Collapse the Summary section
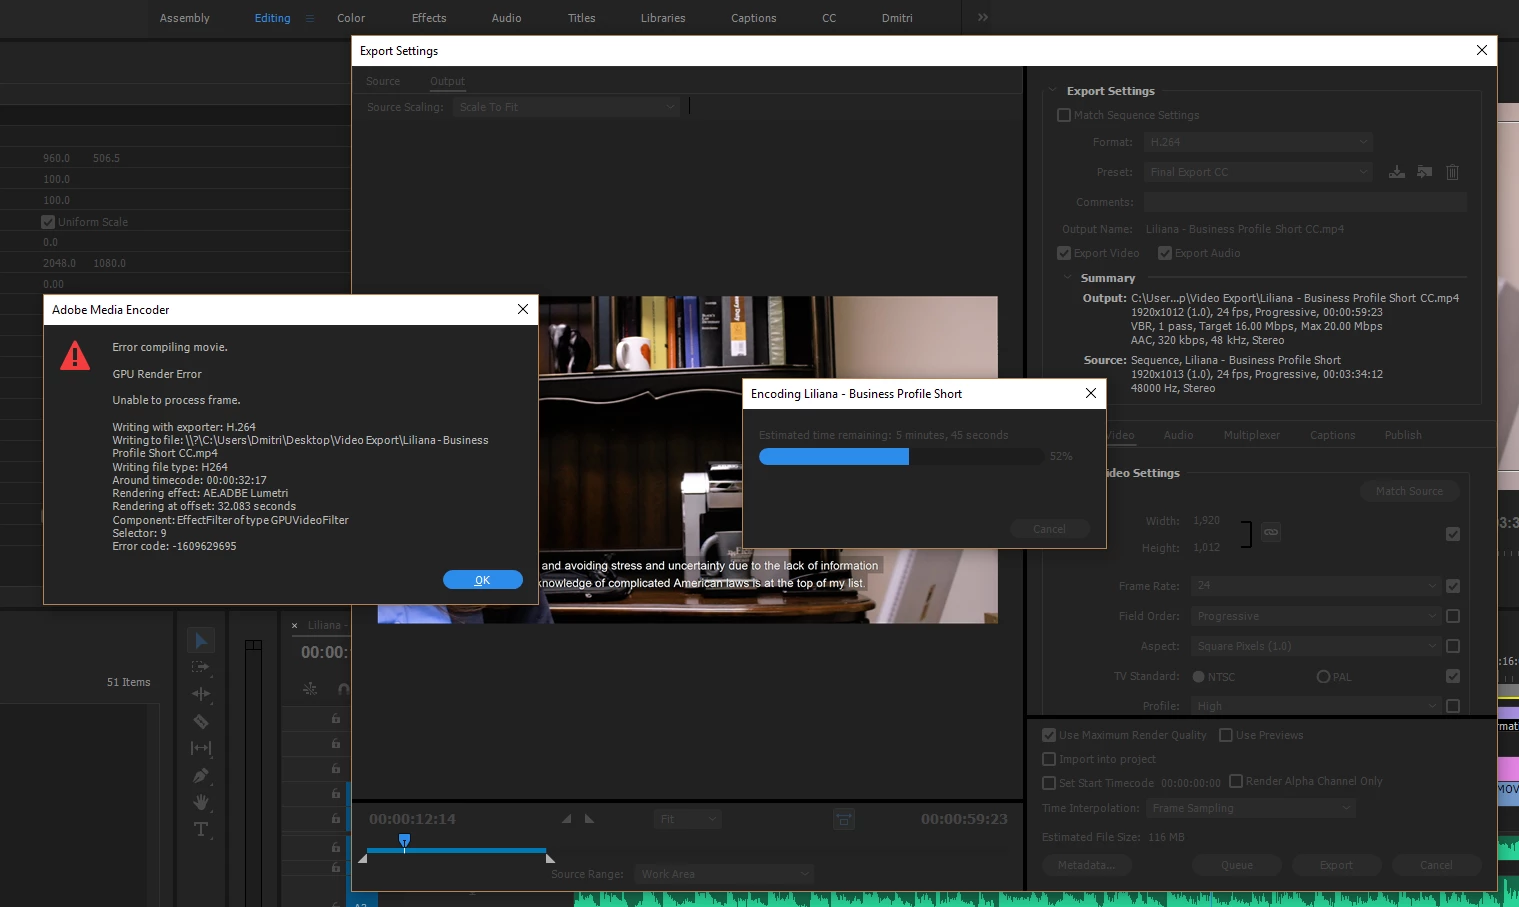The width and height of the screenshot is (1519, 907). (1068, 278)
